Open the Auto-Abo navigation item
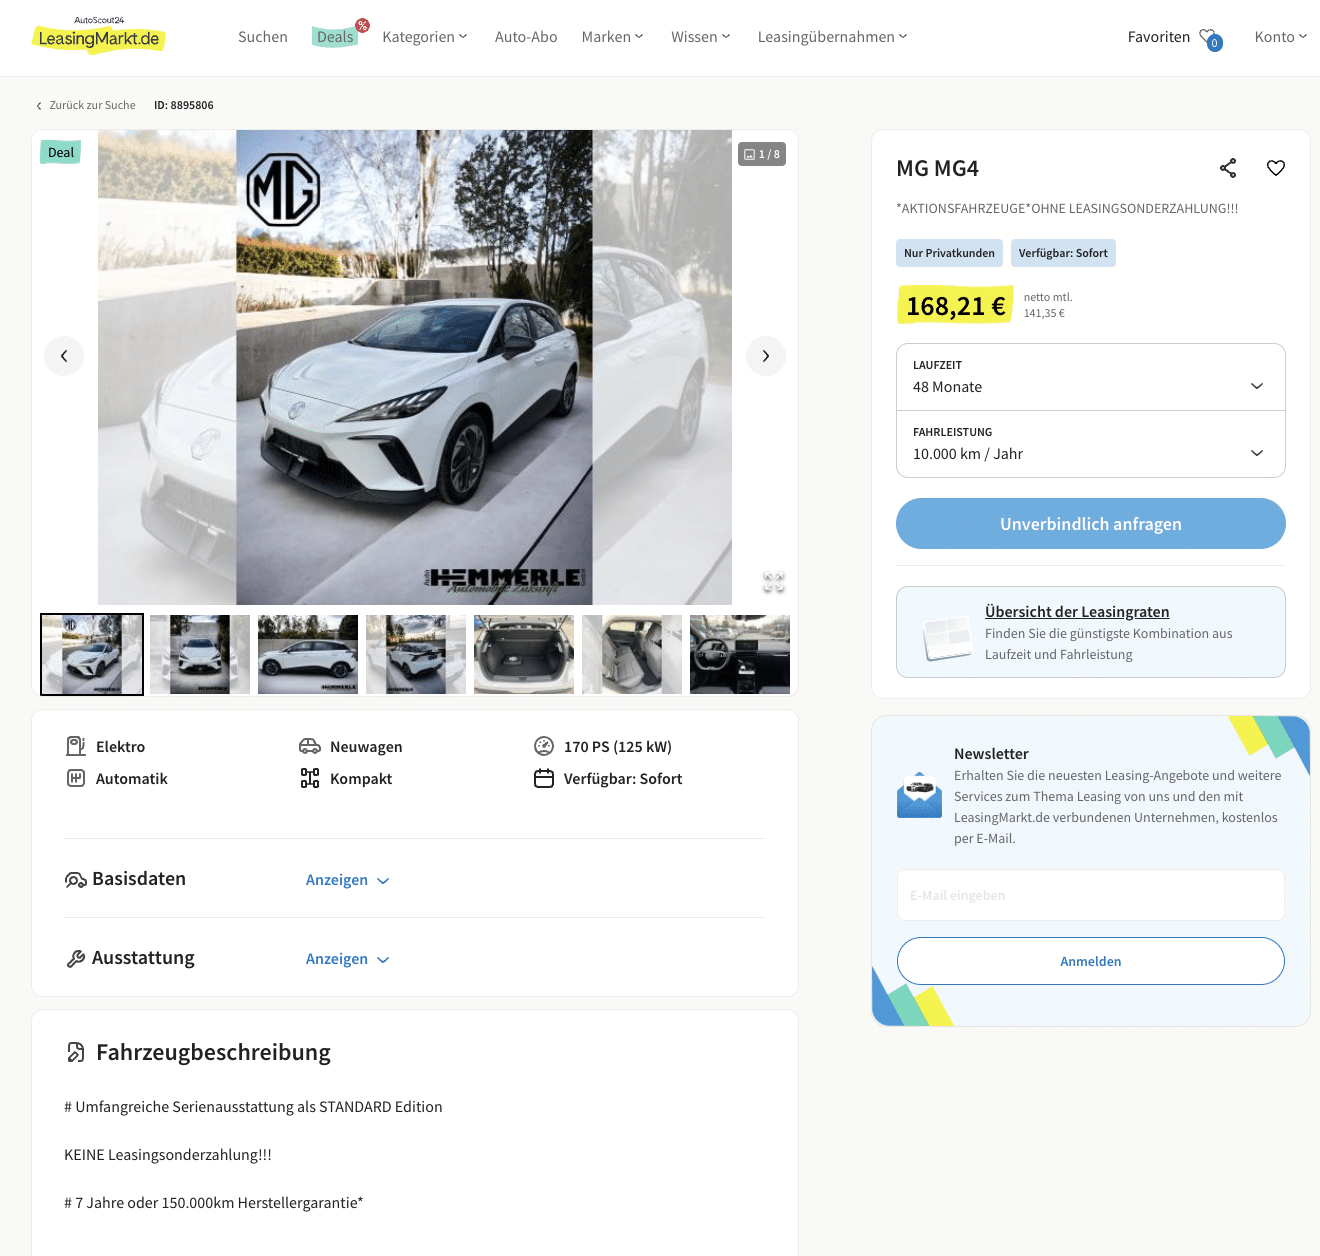Viewport: 1320px width, 1256px height. click(x=526, y=37)
